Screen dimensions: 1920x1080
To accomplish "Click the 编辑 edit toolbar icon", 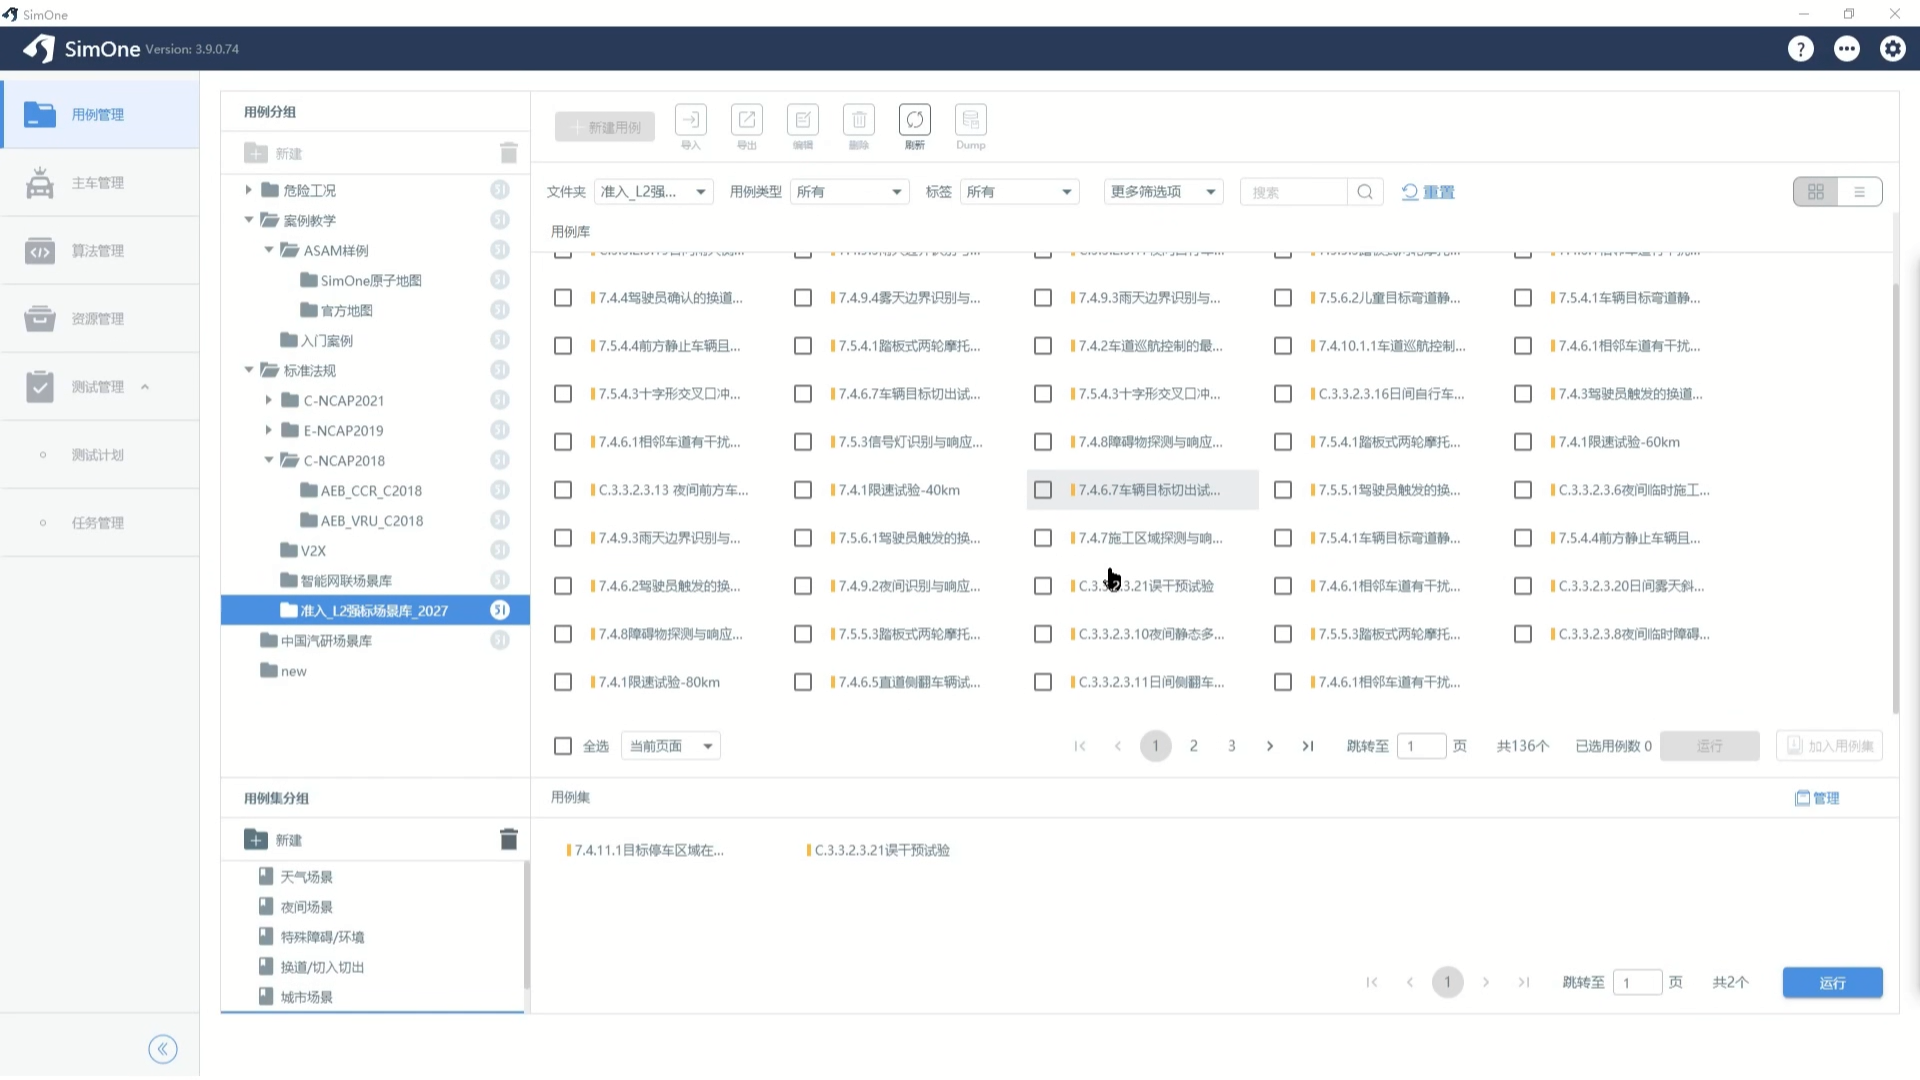I will [x=803, y=120].
